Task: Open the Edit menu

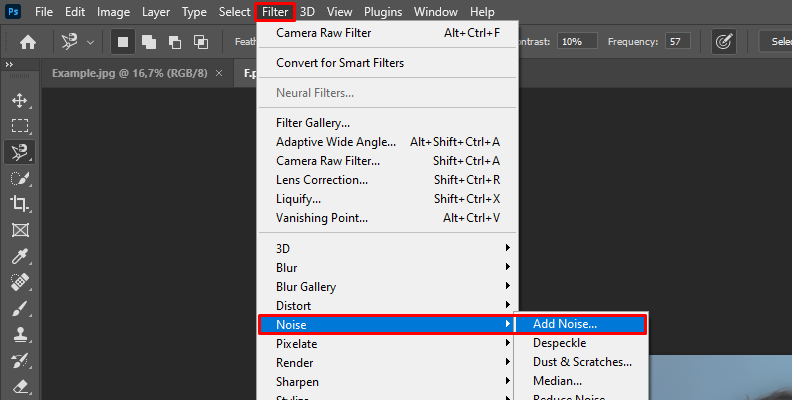Action: (75, 12)
